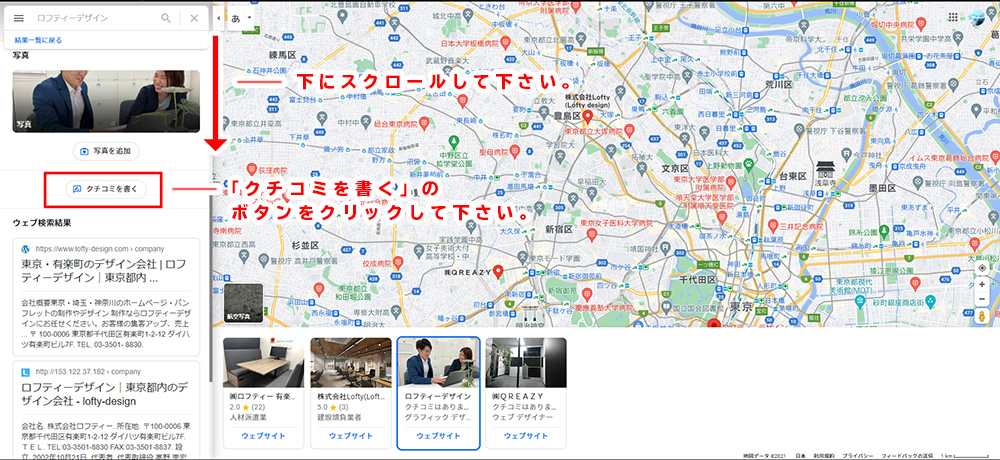
Task: Click the 東京女子医科大学病院 marker
Action: click(x=591, y=234)
